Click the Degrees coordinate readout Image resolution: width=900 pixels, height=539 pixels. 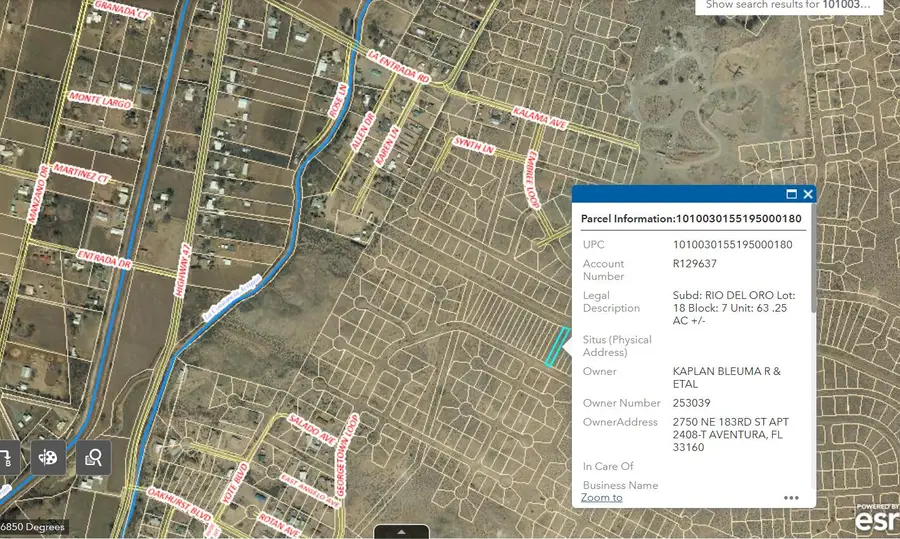coord(34,527)
